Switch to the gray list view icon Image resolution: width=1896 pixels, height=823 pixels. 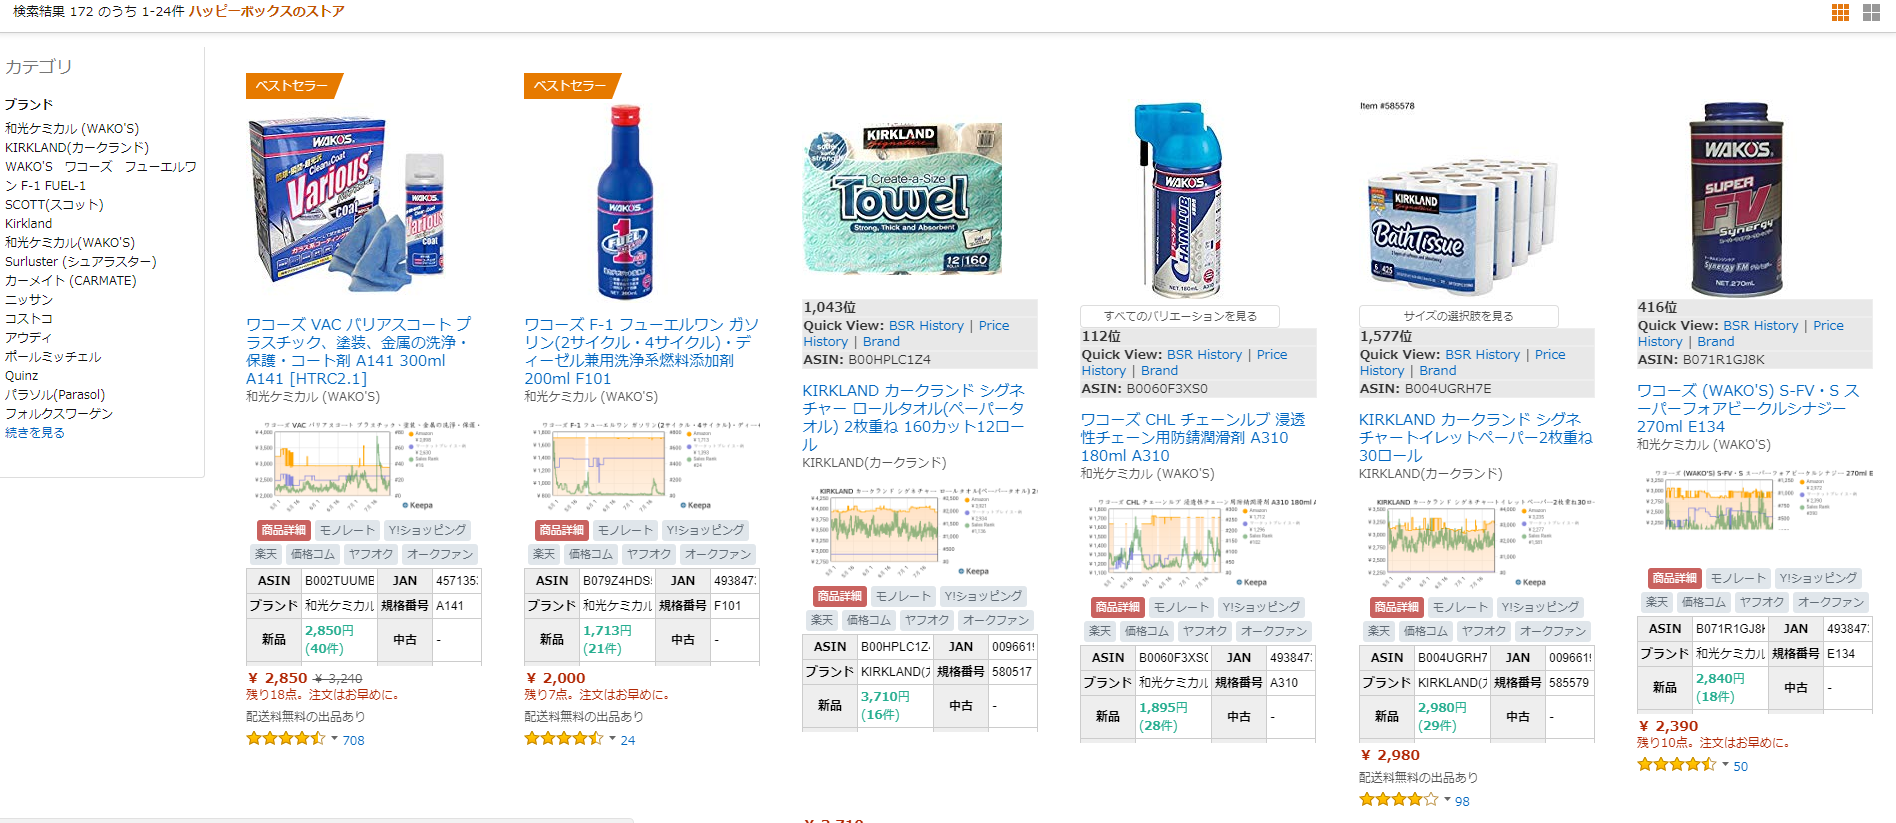click(1871, 12)
